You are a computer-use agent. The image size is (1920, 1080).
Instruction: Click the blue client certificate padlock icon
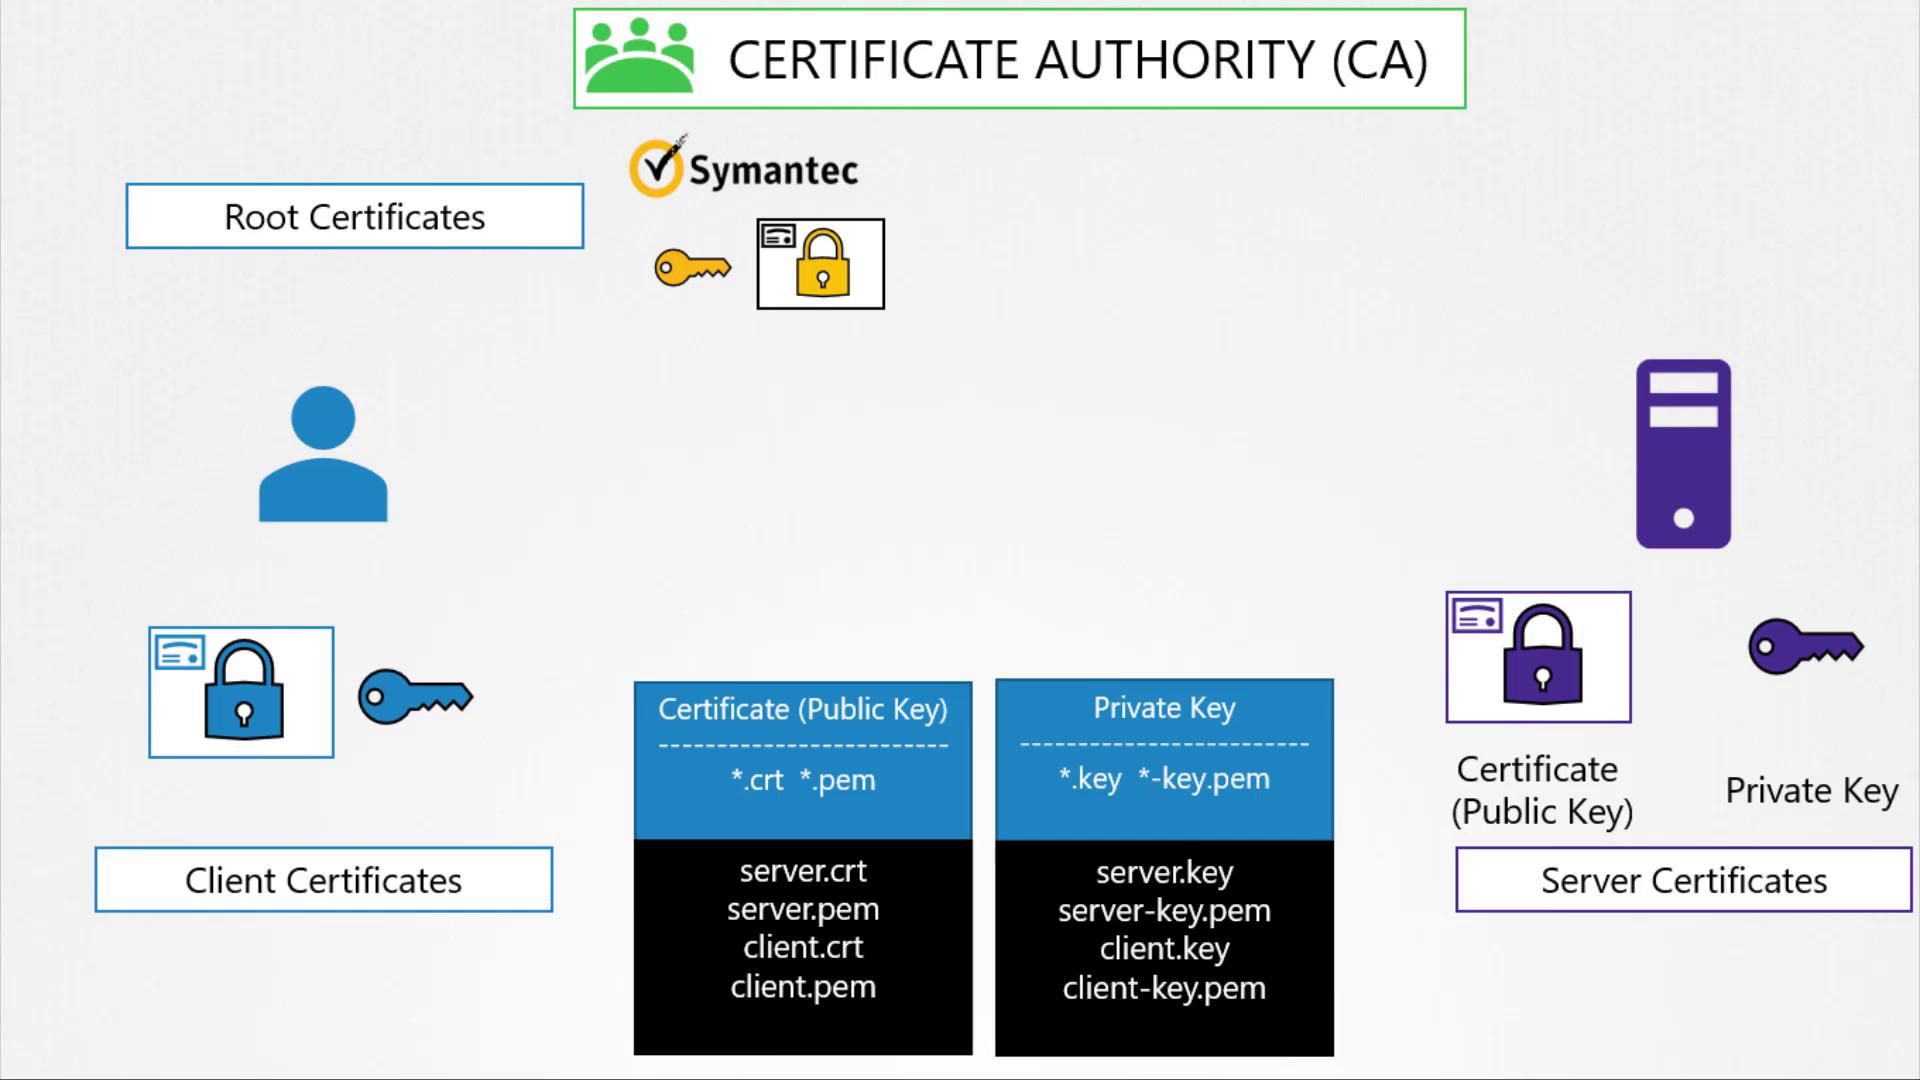coord(241,692)
